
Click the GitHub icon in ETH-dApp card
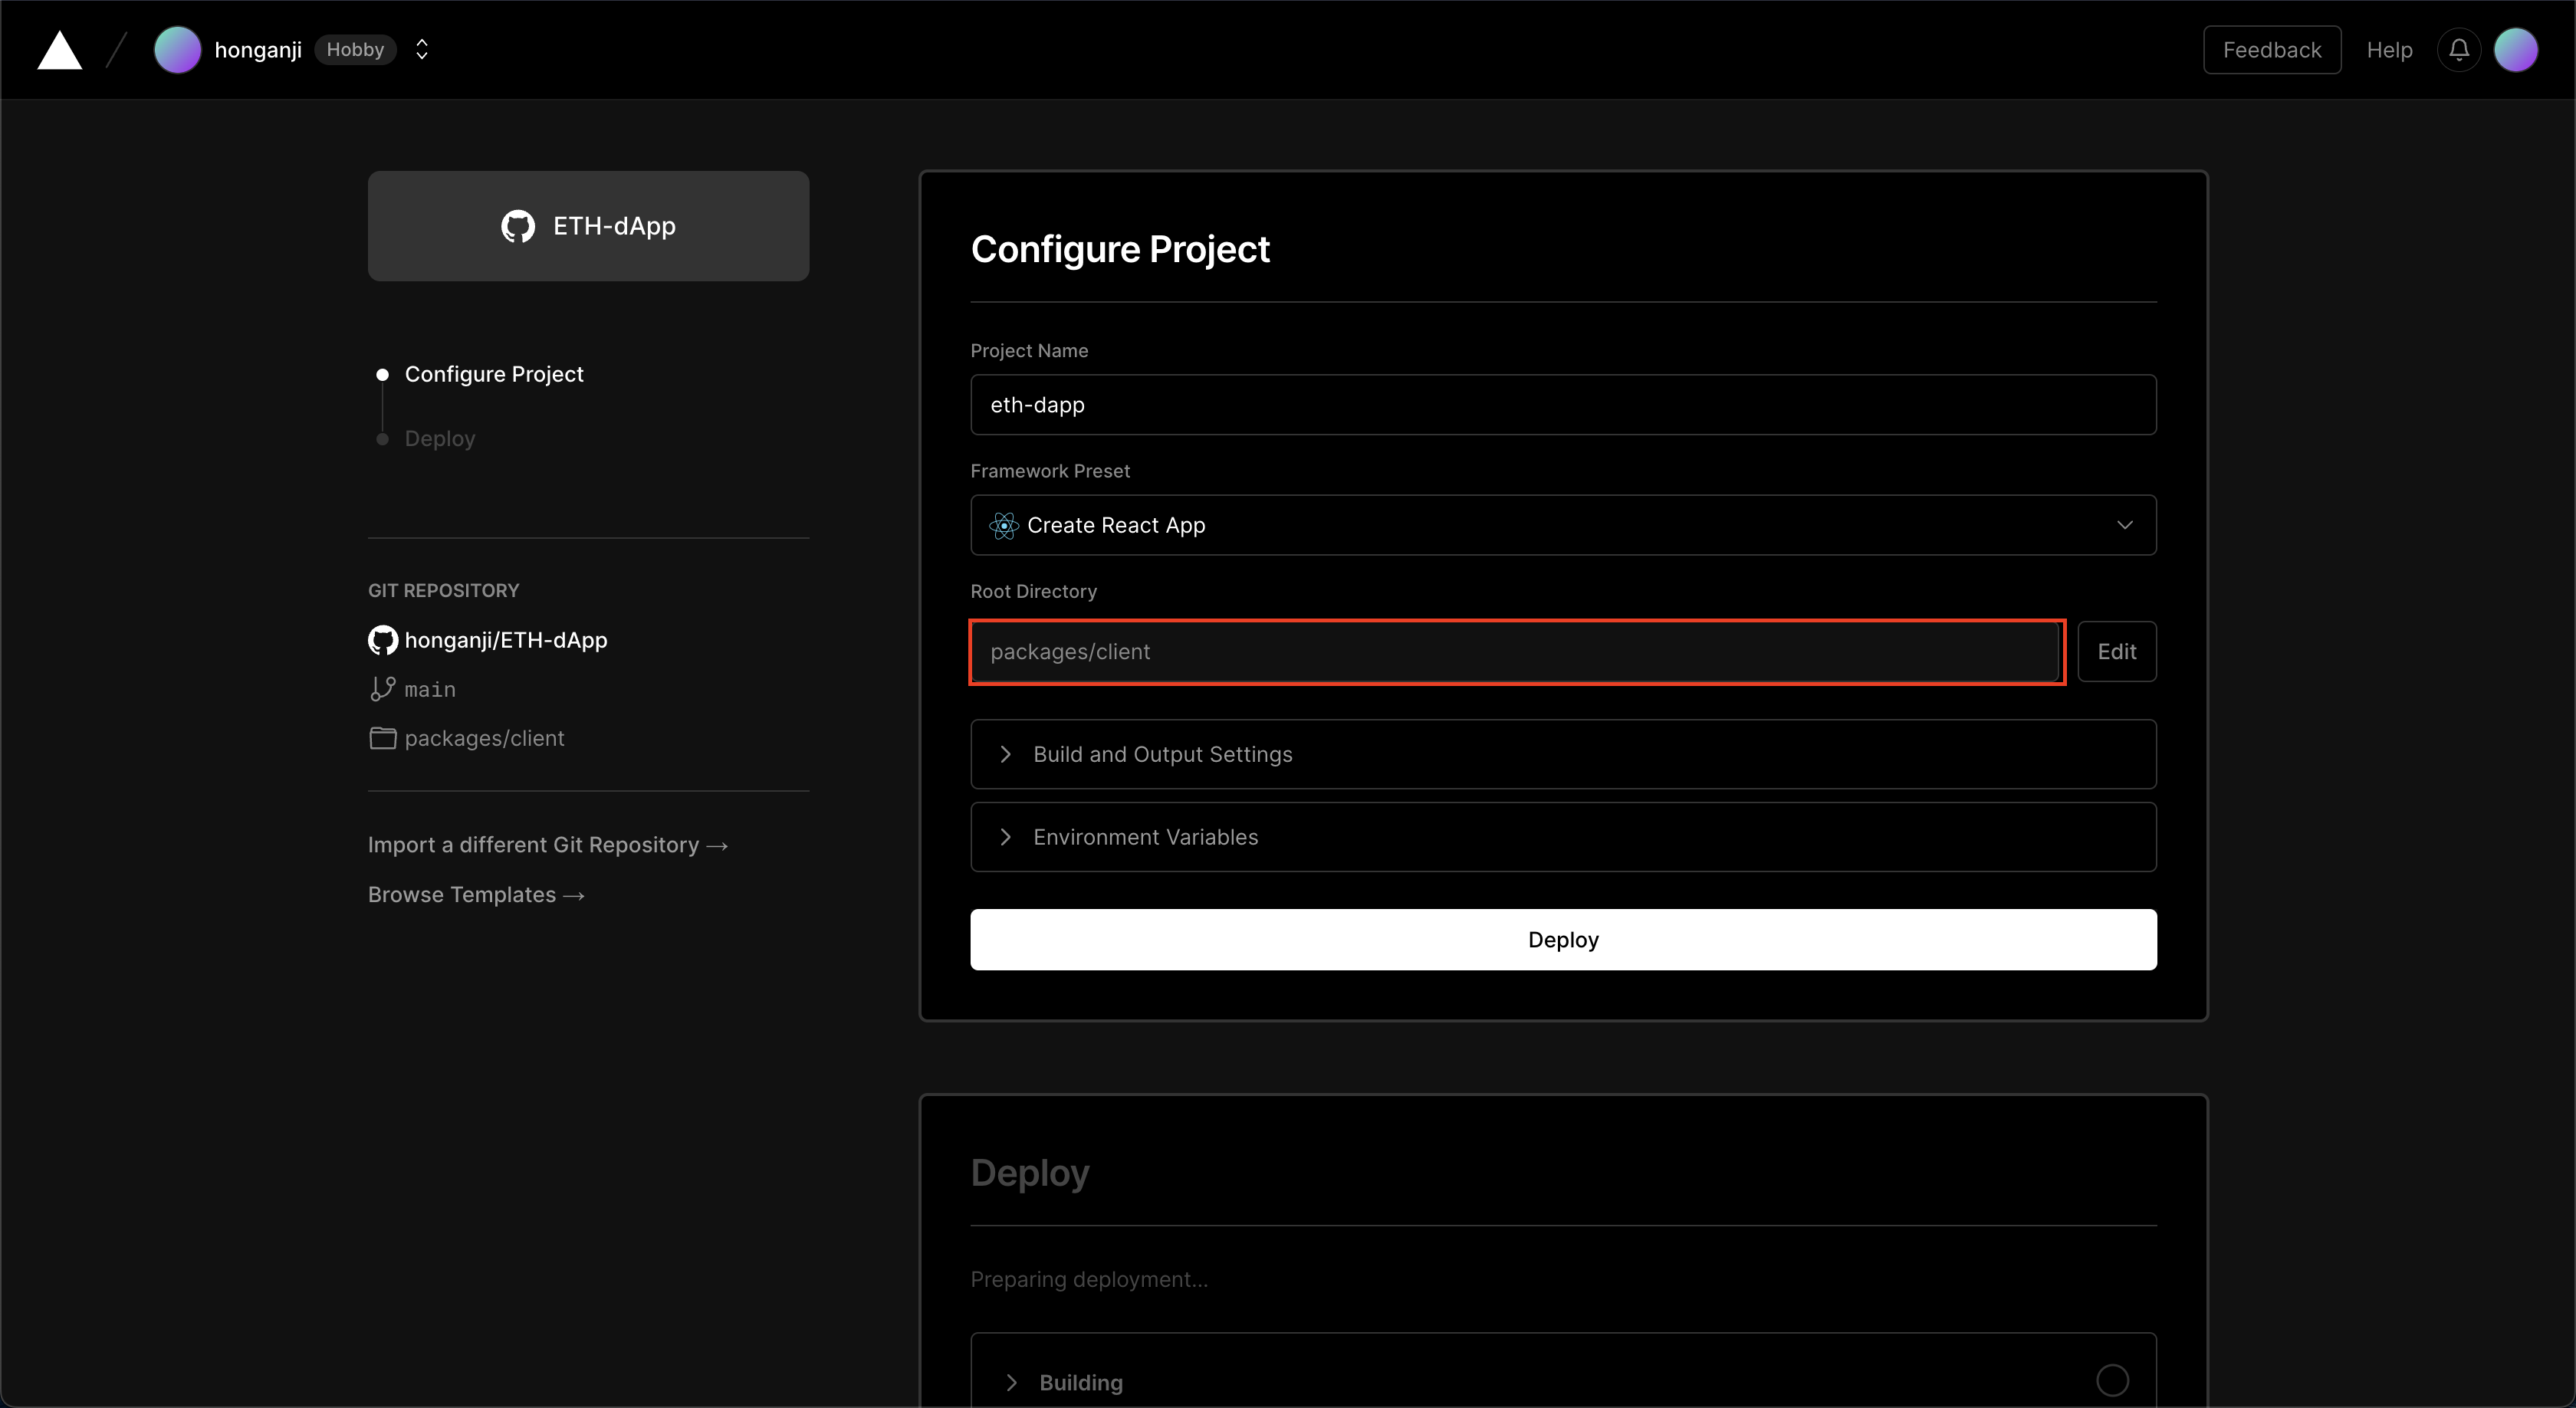tap(518, 226)
